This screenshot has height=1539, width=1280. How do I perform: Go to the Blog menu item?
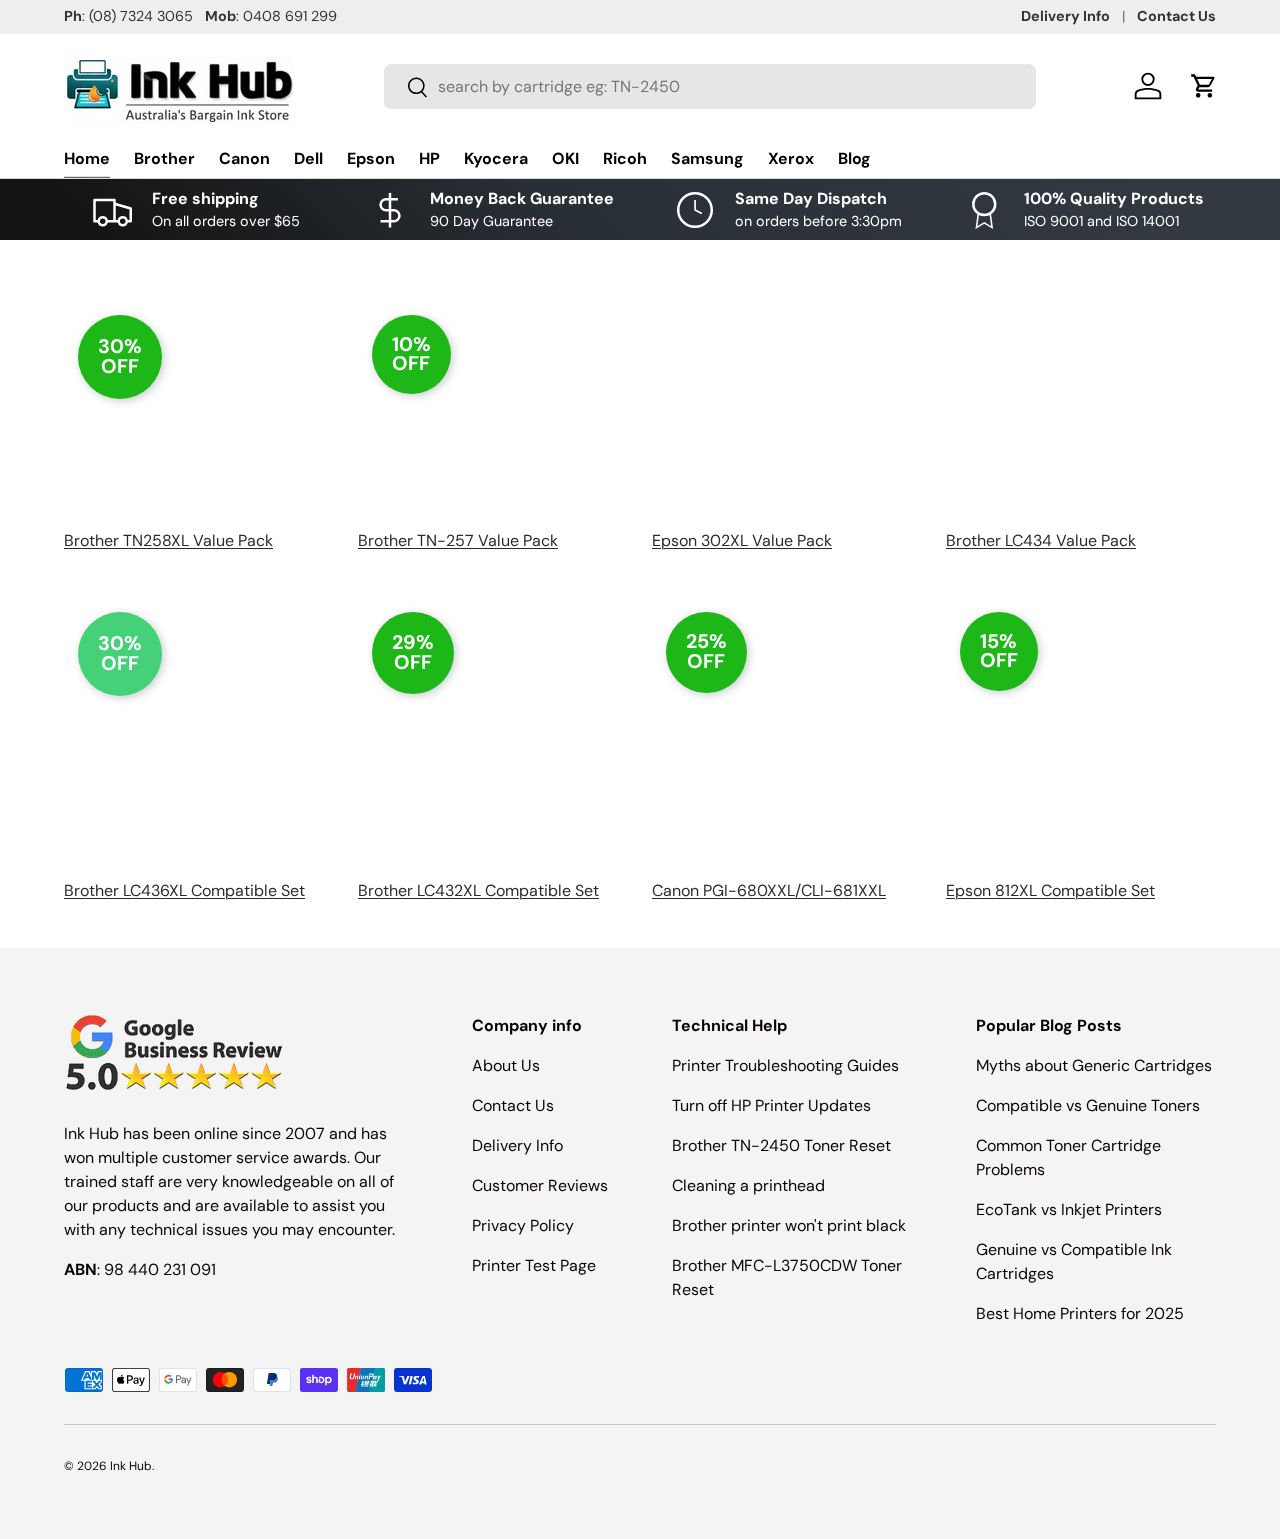[x=854, y=159]
